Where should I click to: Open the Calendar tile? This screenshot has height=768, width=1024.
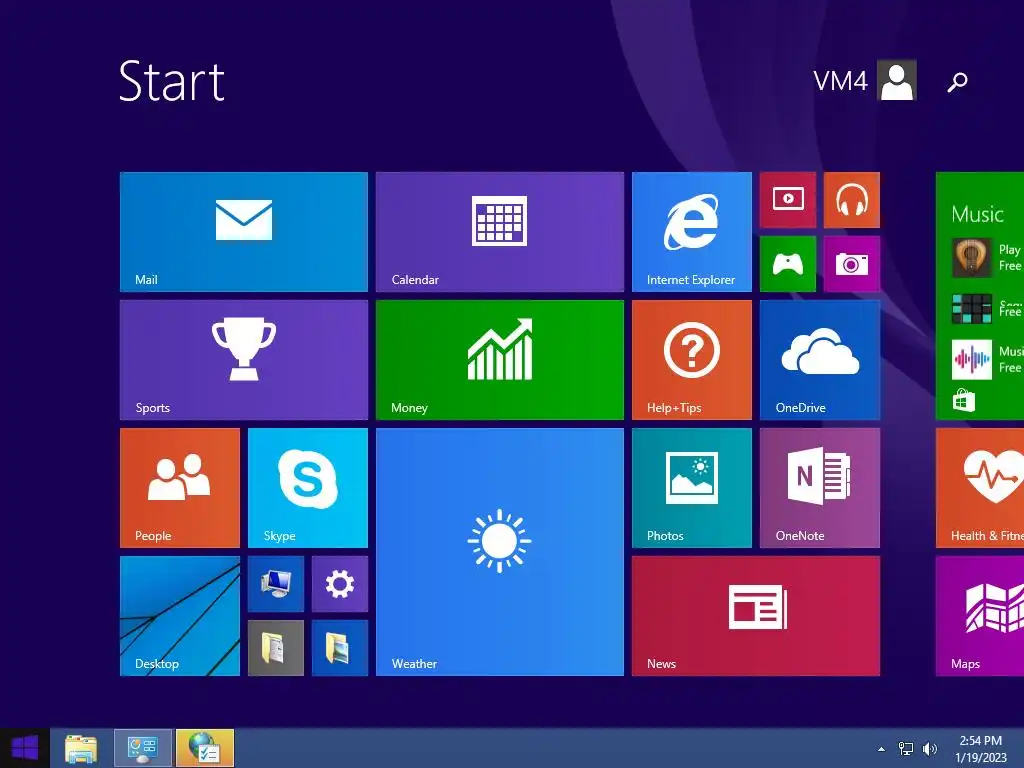500,232
